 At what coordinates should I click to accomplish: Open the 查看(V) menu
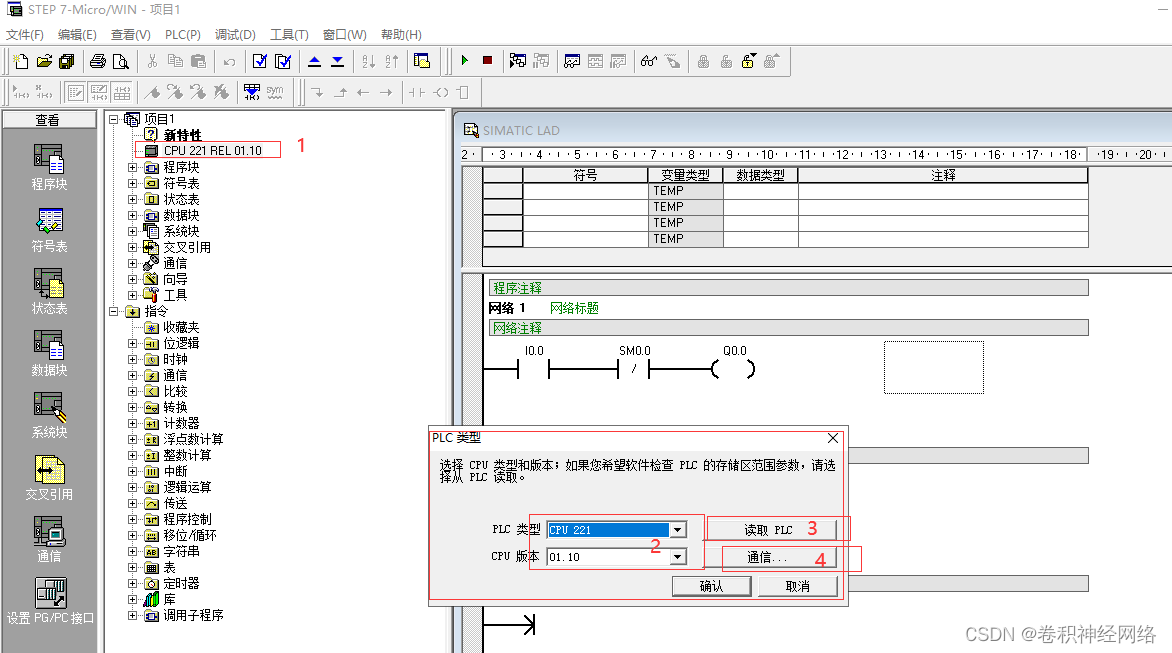(x=131, y=34)
